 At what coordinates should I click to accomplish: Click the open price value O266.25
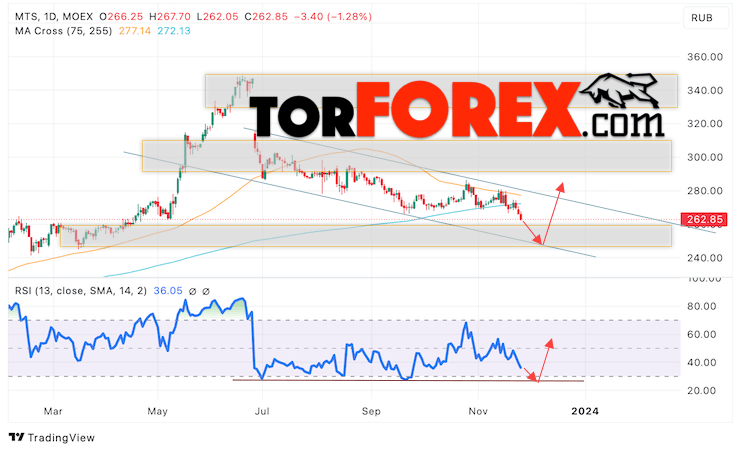coord(121,17)
